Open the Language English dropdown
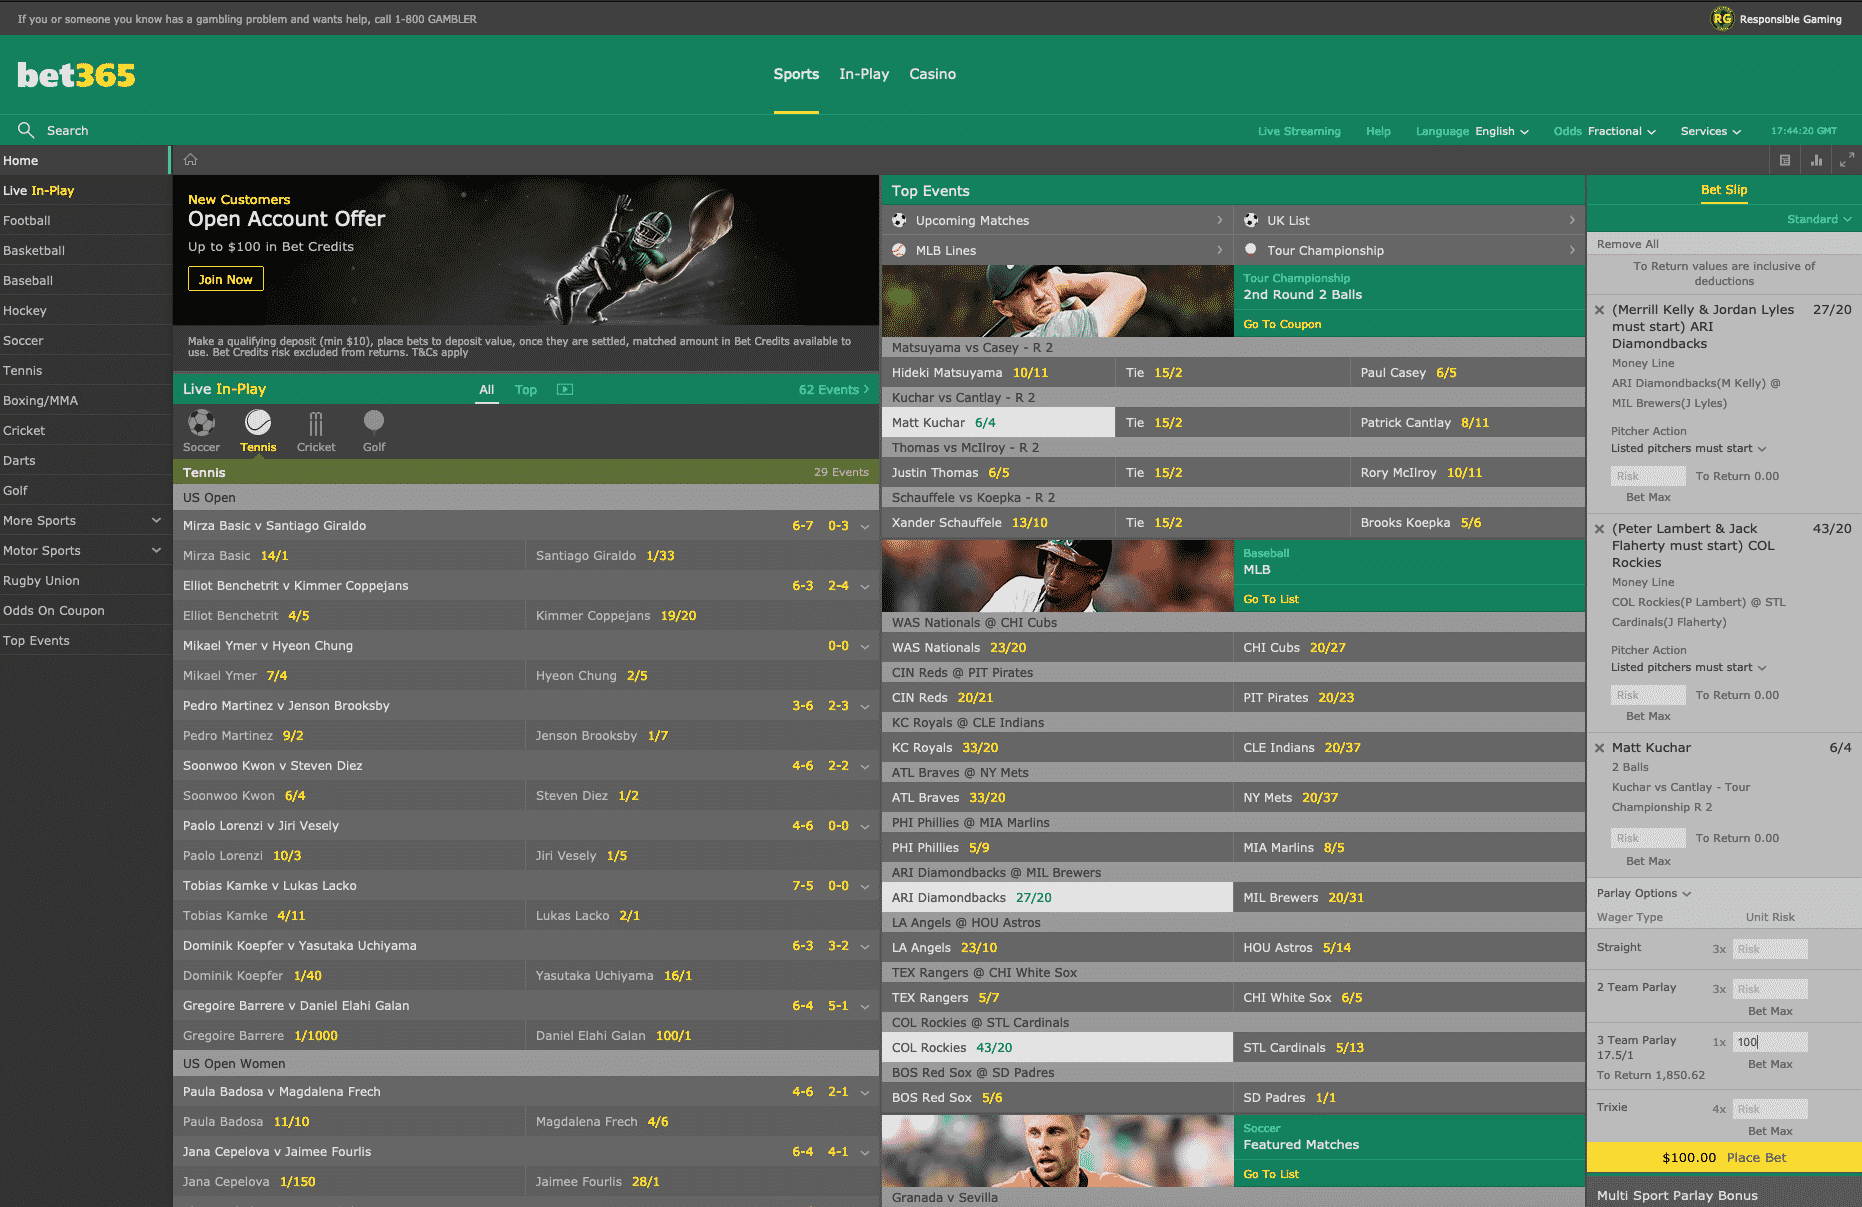The height and width of the screenshot is (1207, 1862). click(x=1472, y=131)
